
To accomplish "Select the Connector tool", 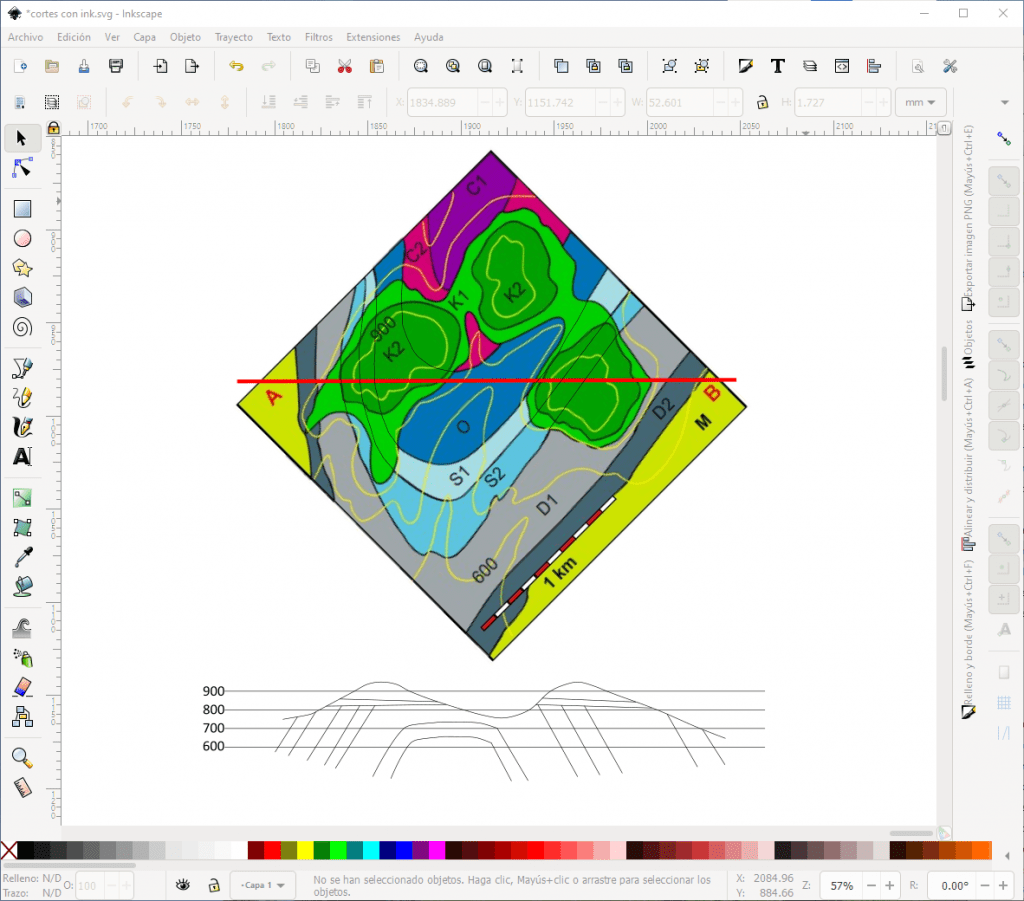I will pyautogui.click(x=22, y=717).
